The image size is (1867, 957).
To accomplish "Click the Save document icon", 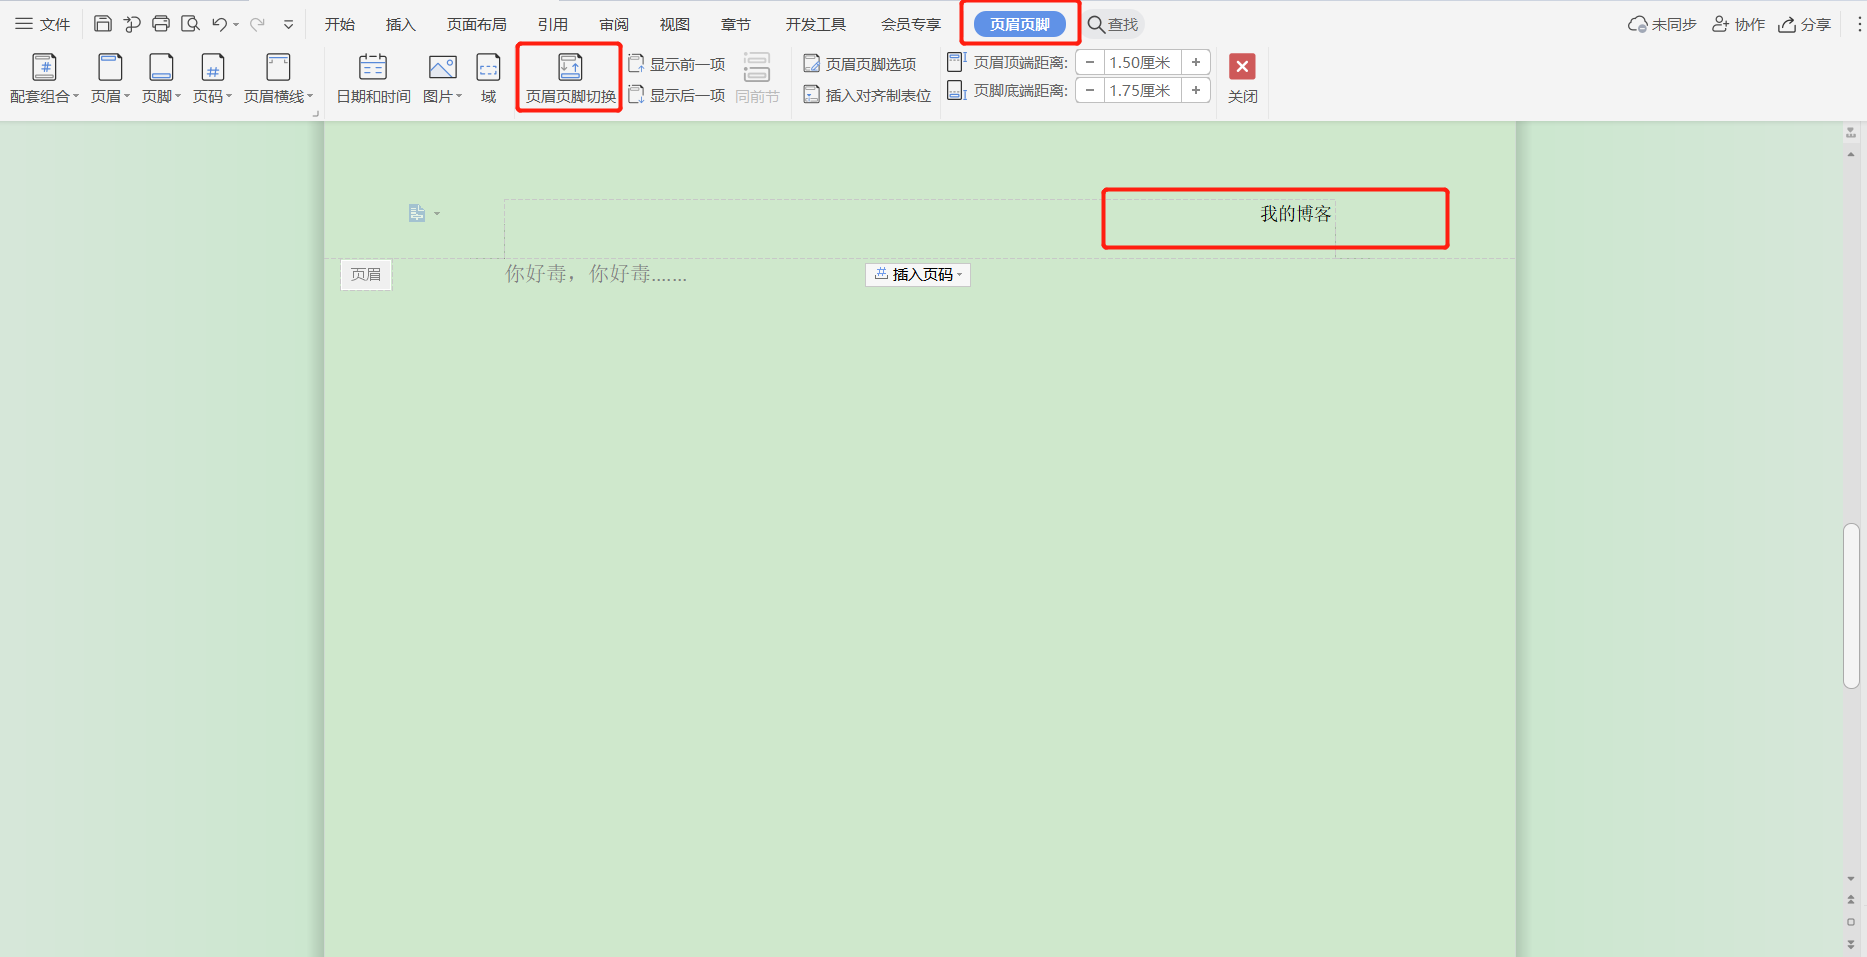I will [x=102, y=23].
